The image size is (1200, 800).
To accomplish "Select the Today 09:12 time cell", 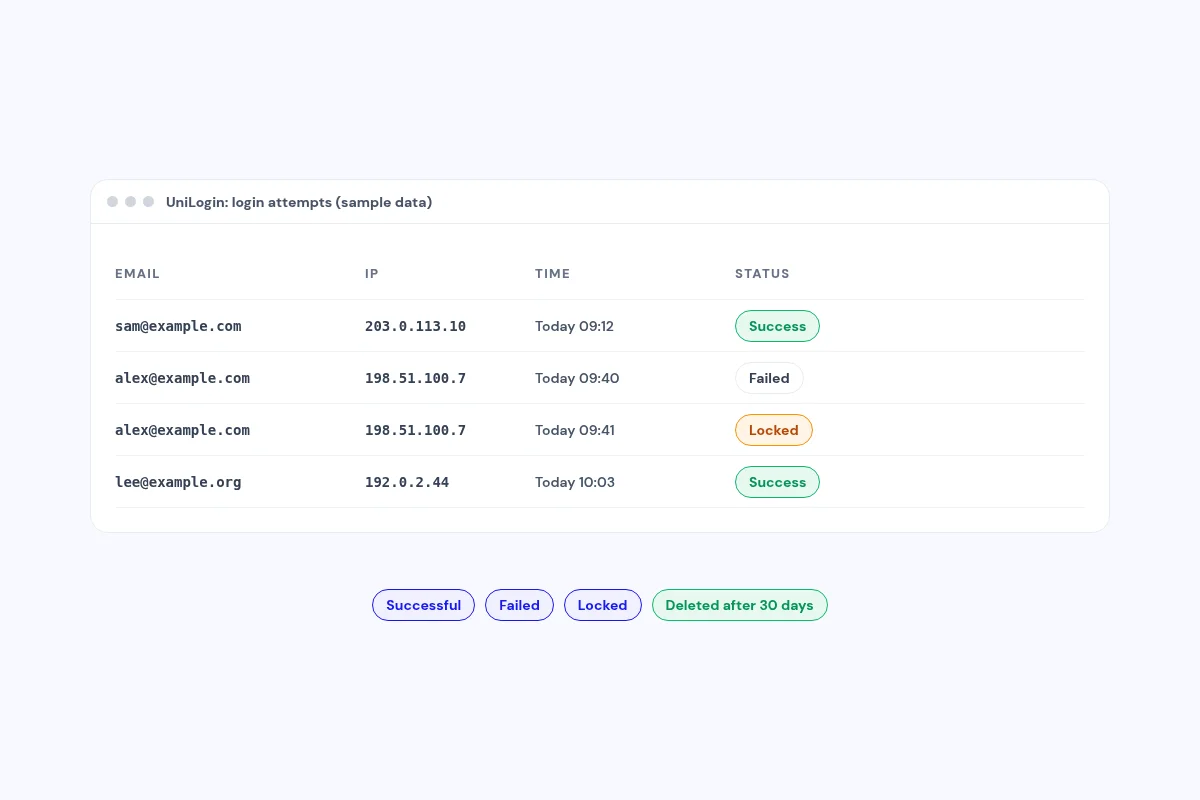I will (574, 326).
